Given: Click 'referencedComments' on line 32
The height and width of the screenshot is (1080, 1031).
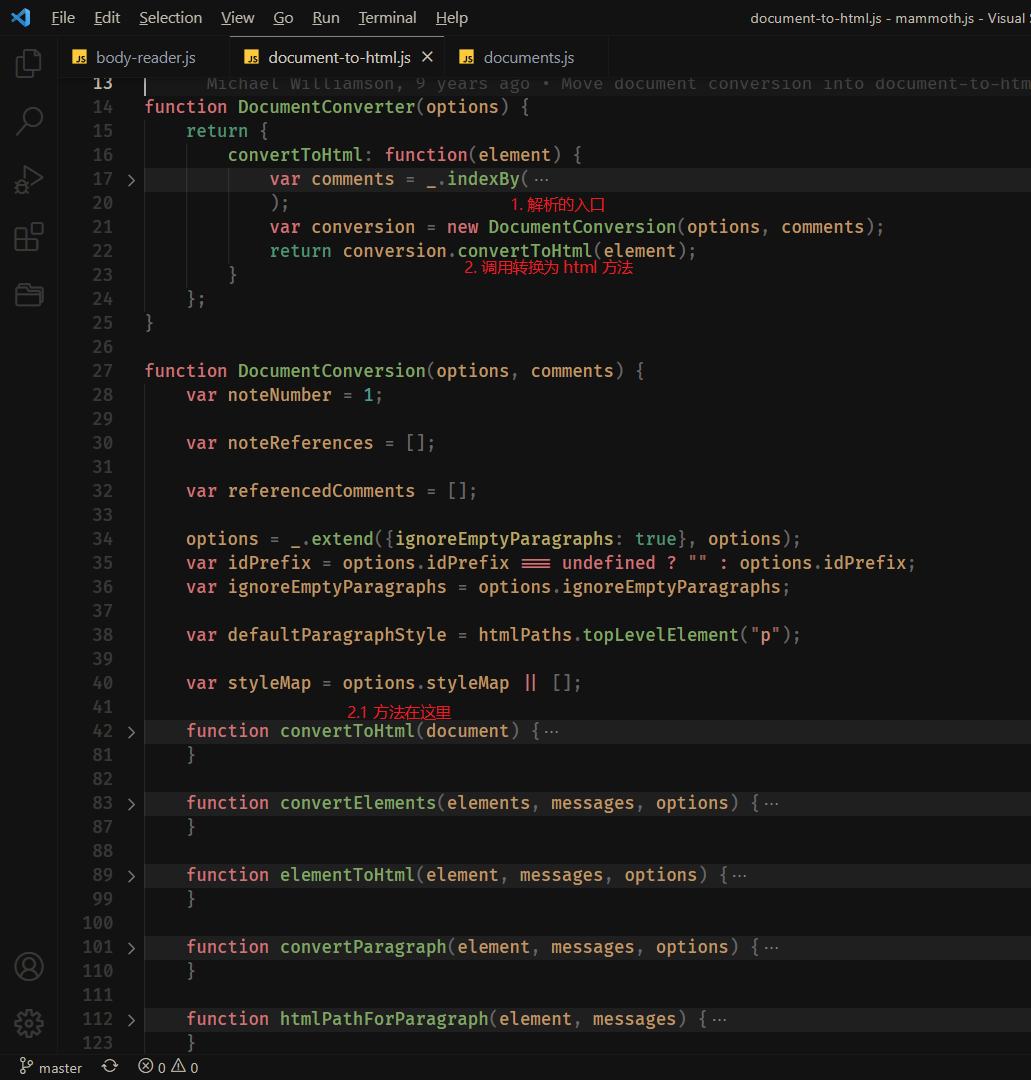Looking at the screenshot, I should 321,491.
